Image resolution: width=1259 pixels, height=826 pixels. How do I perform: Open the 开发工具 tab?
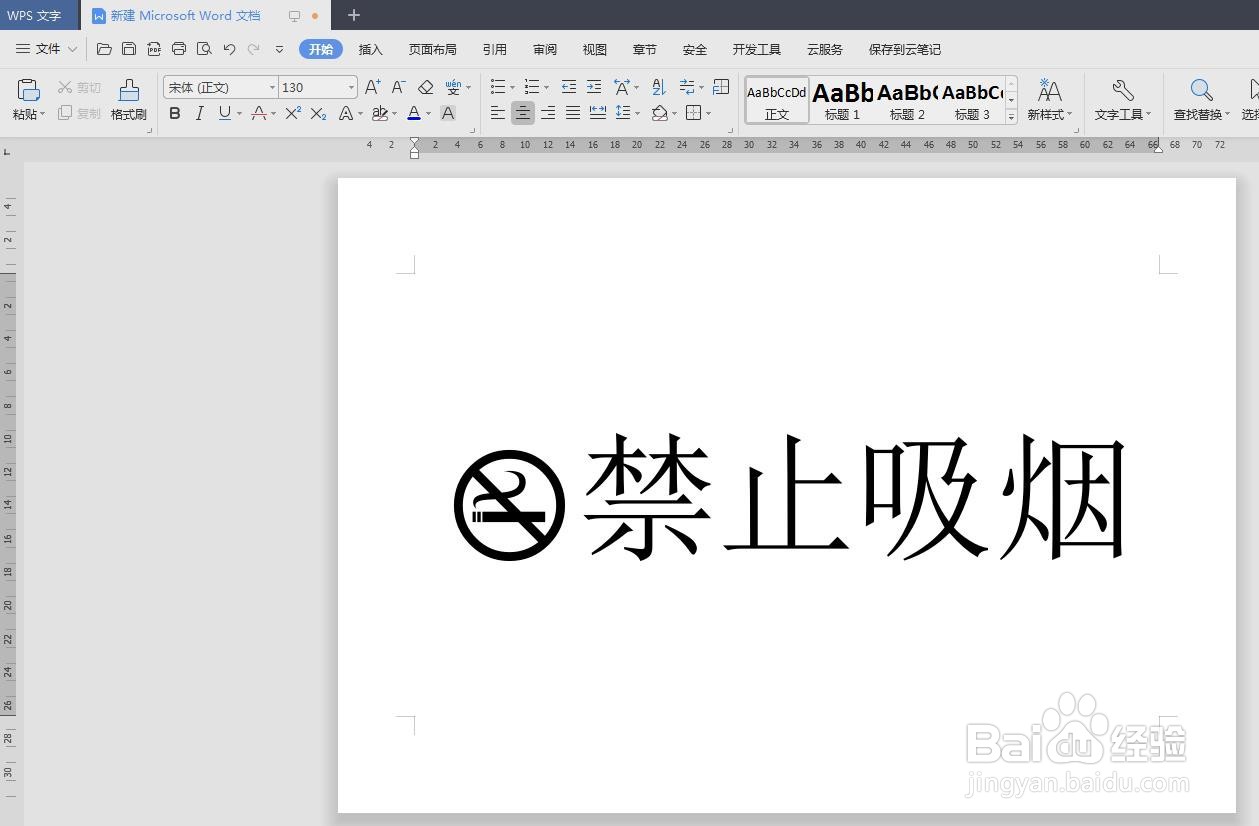click(x=757, y=49)
